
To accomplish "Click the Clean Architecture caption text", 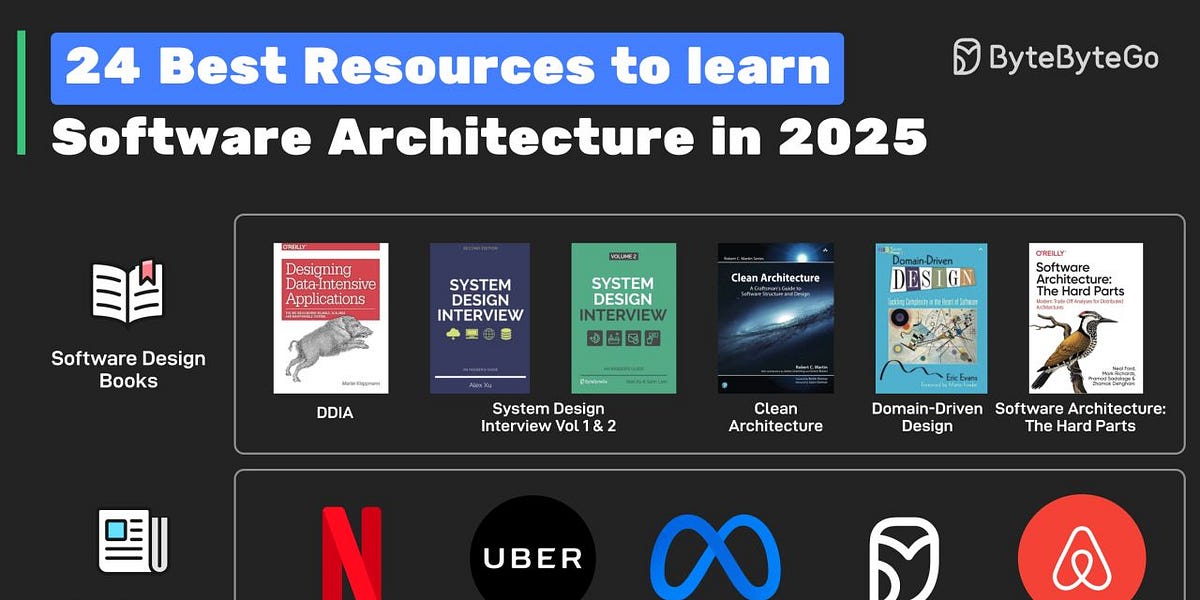I will coord(776,417).
